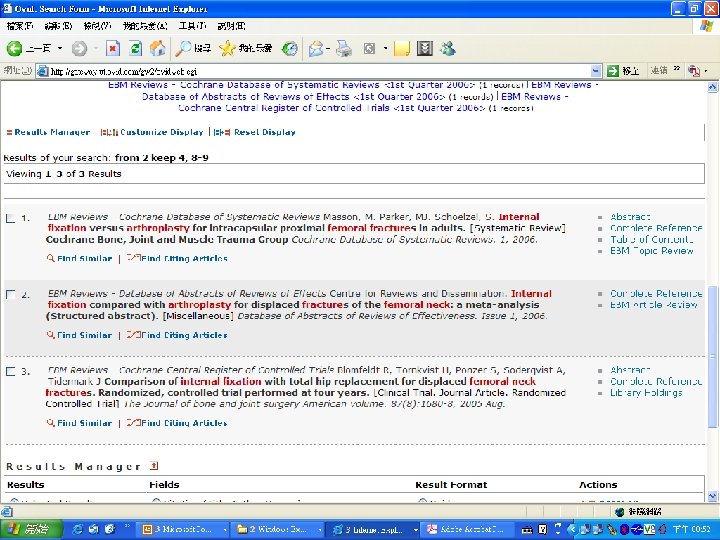The height and width of the screenshot is (540, 720).
Task: Click the Edit toolbar icon beside the printer
Action: pos(370,48)
